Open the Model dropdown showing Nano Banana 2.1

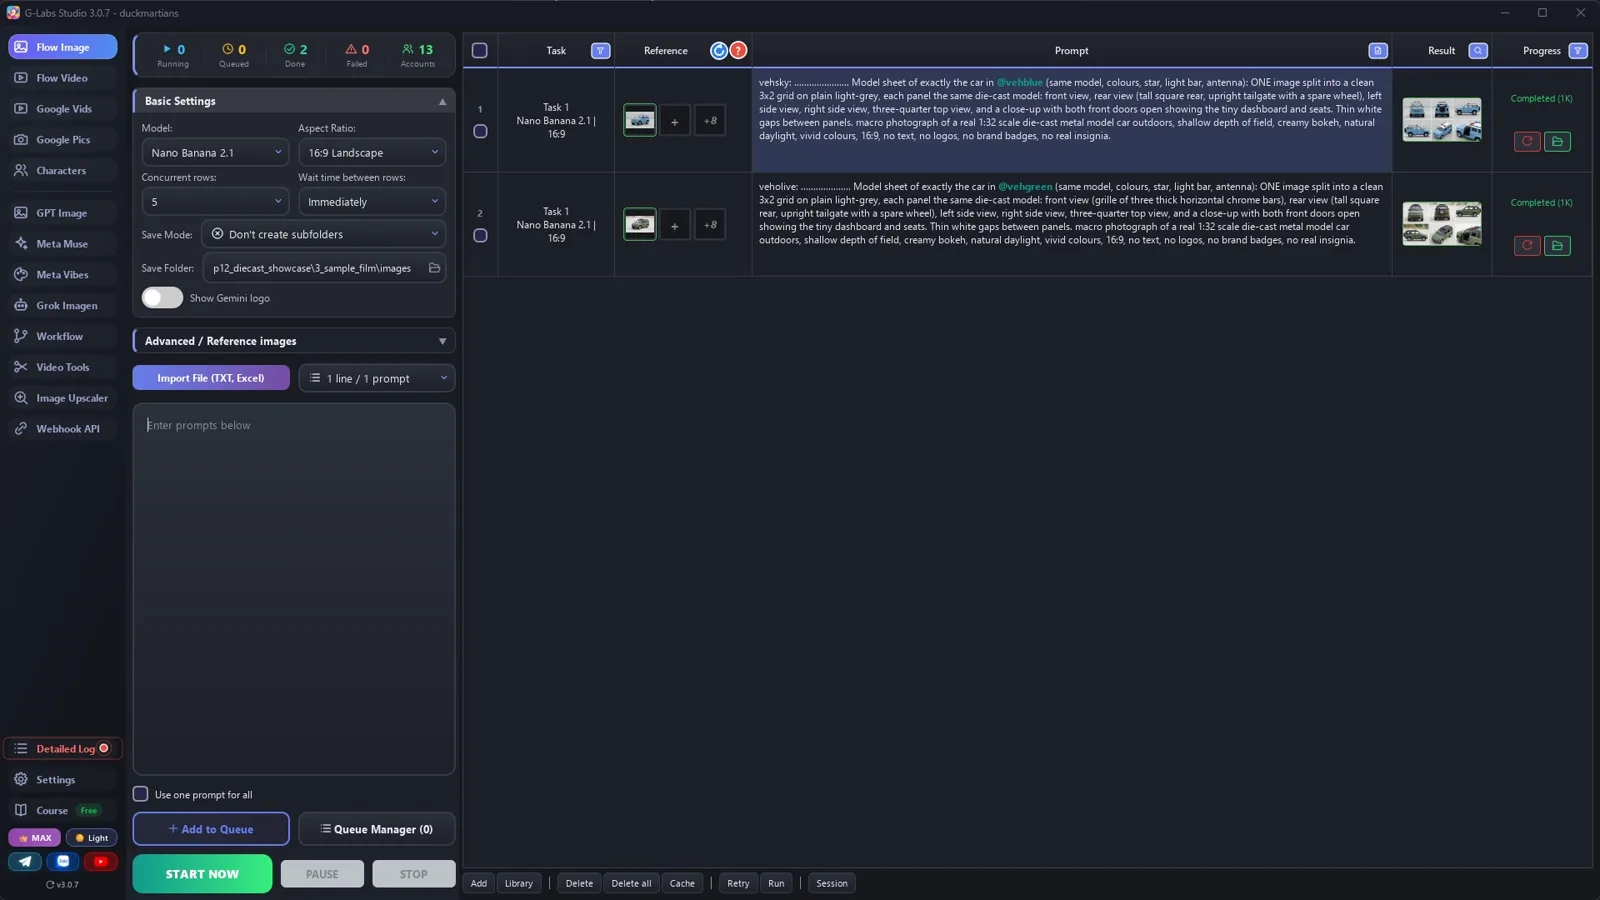tap(215, 153)
